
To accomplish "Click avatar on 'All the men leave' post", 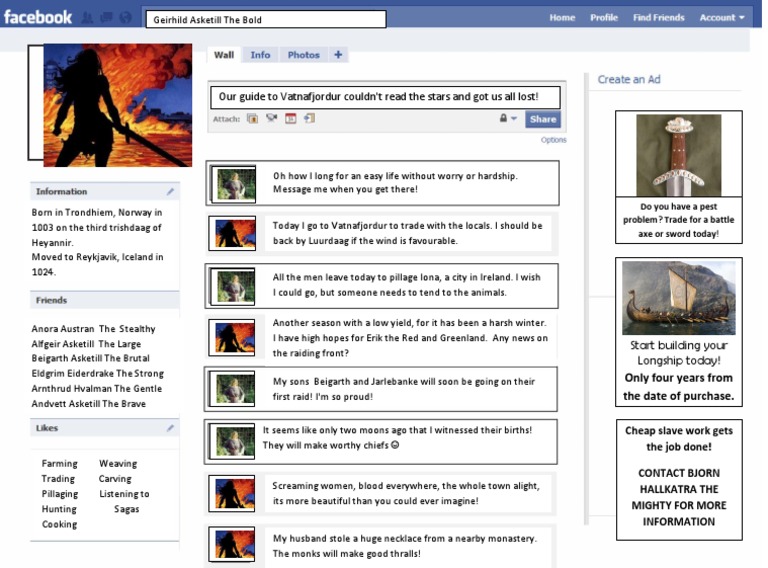I will [233, 287].
